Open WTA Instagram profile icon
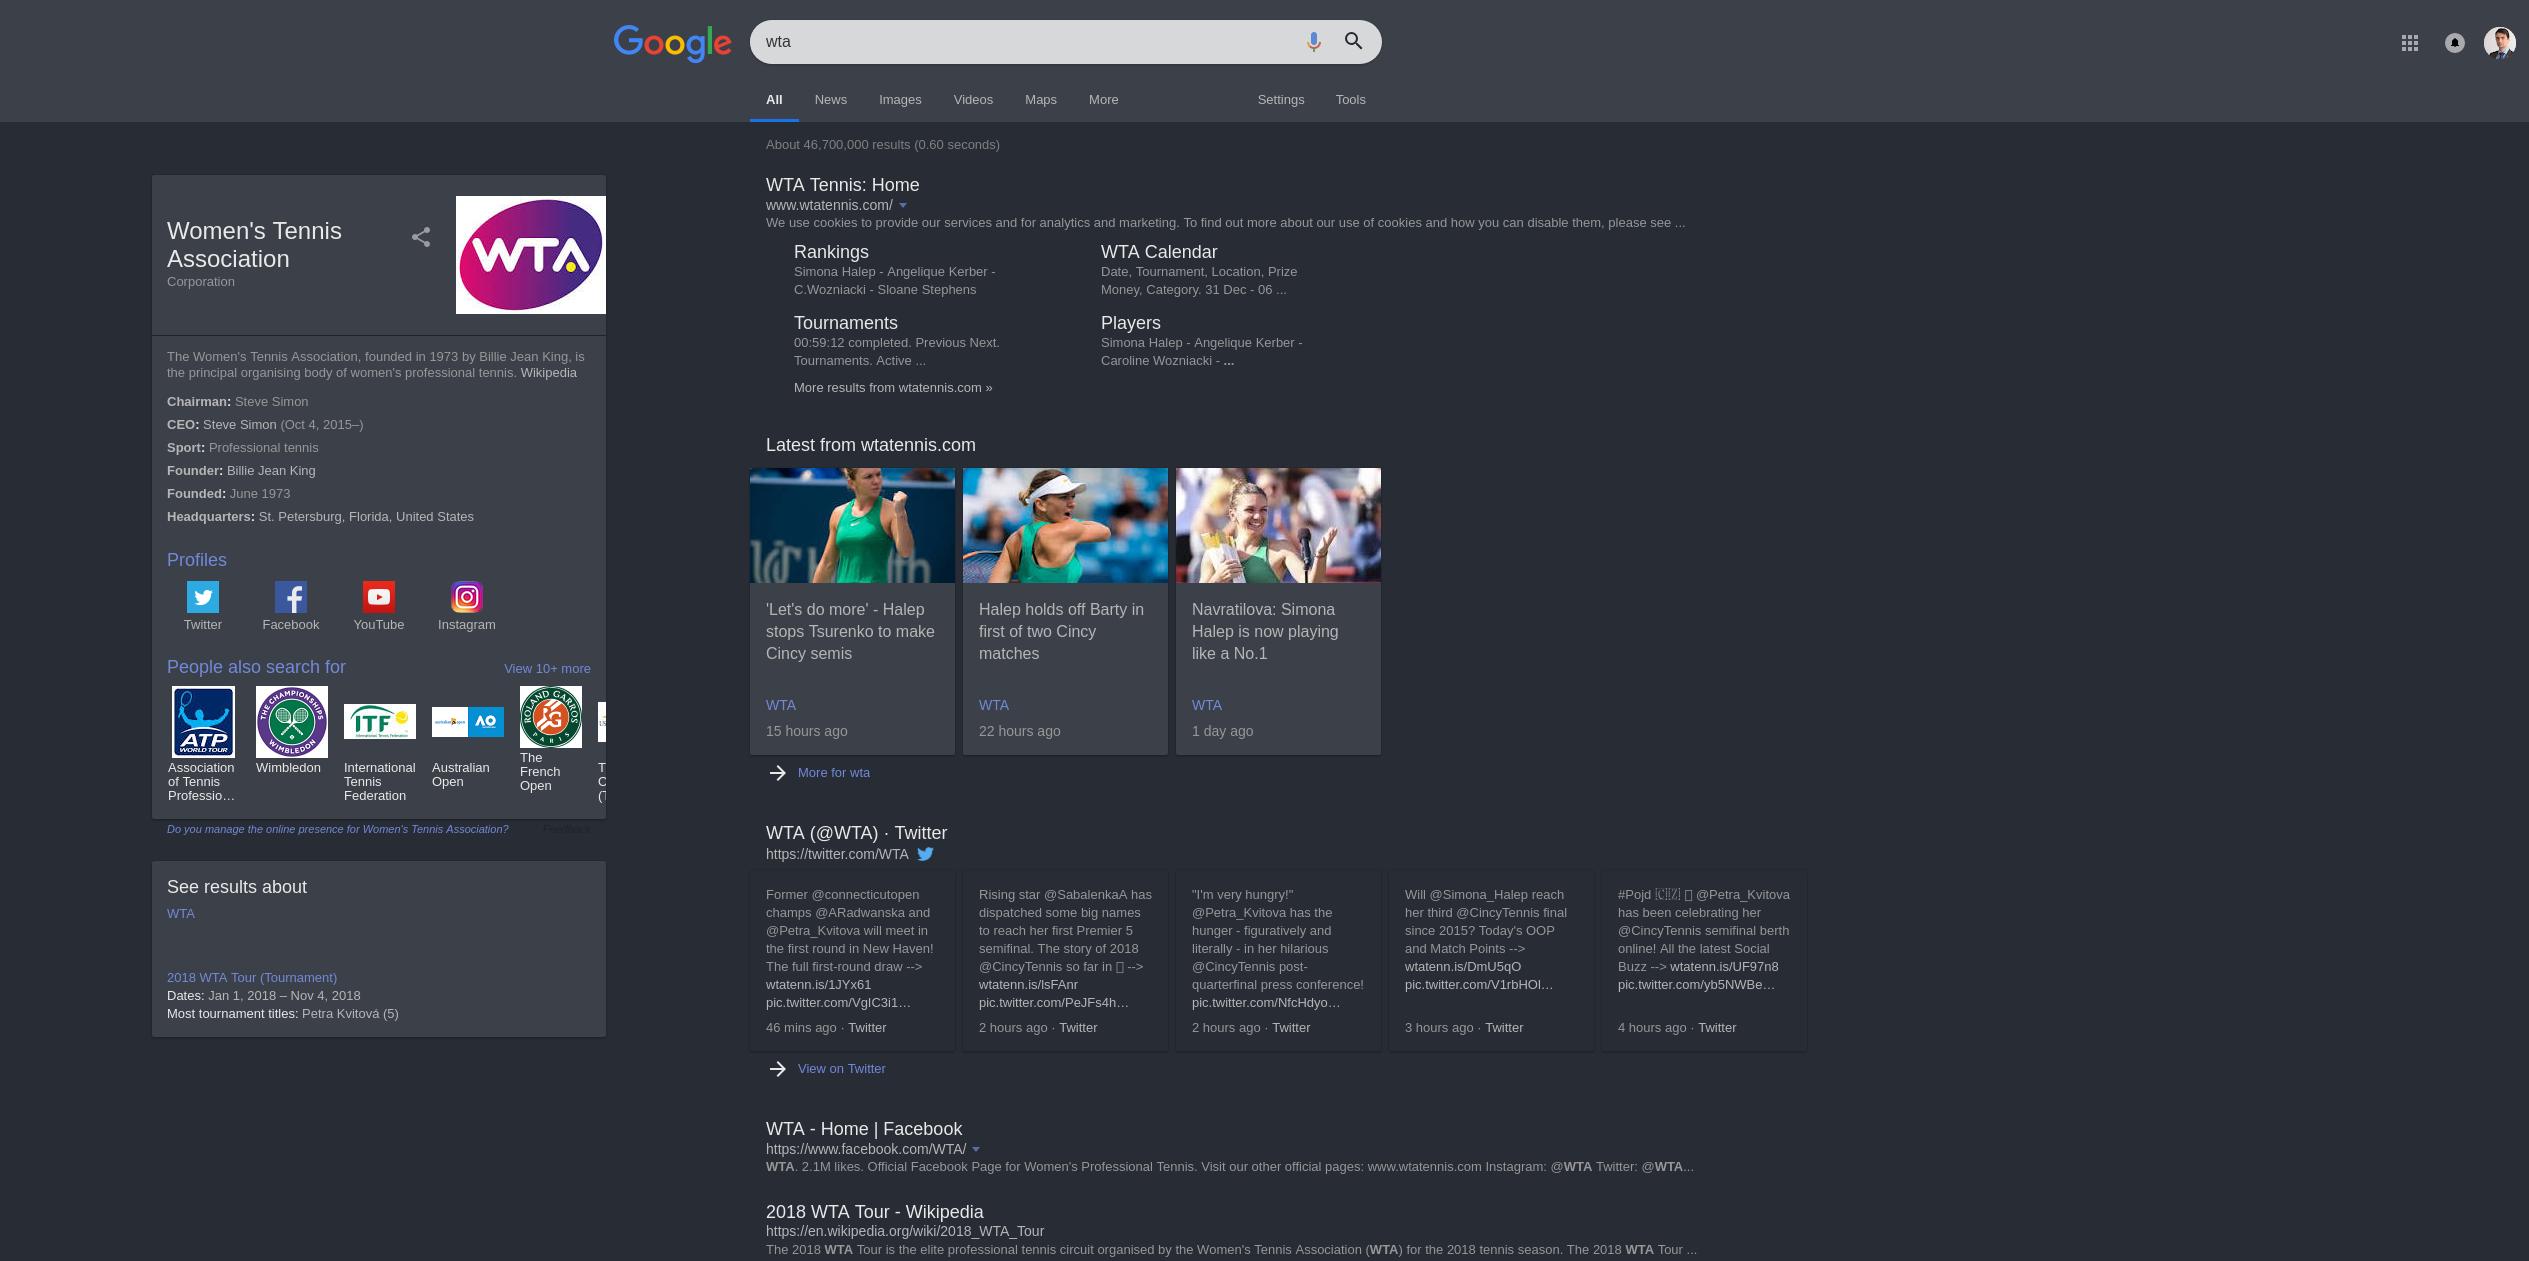 click(467, 597)
